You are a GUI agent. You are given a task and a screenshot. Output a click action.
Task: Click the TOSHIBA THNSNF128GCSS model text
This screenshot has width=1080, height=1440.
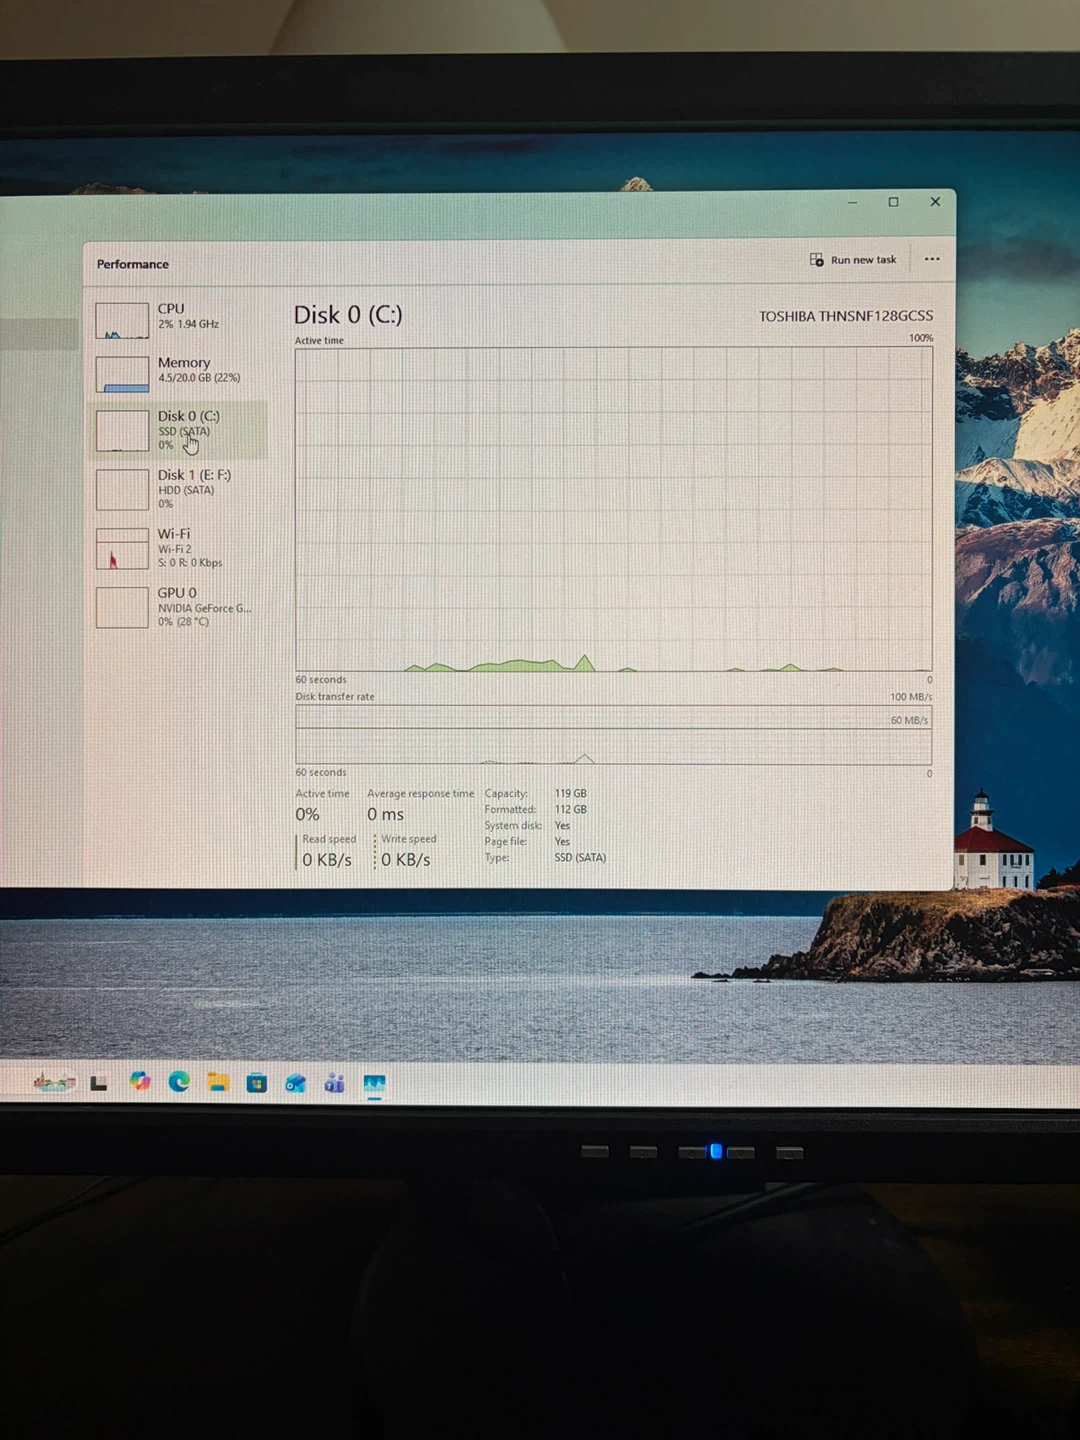pos(846,316)
